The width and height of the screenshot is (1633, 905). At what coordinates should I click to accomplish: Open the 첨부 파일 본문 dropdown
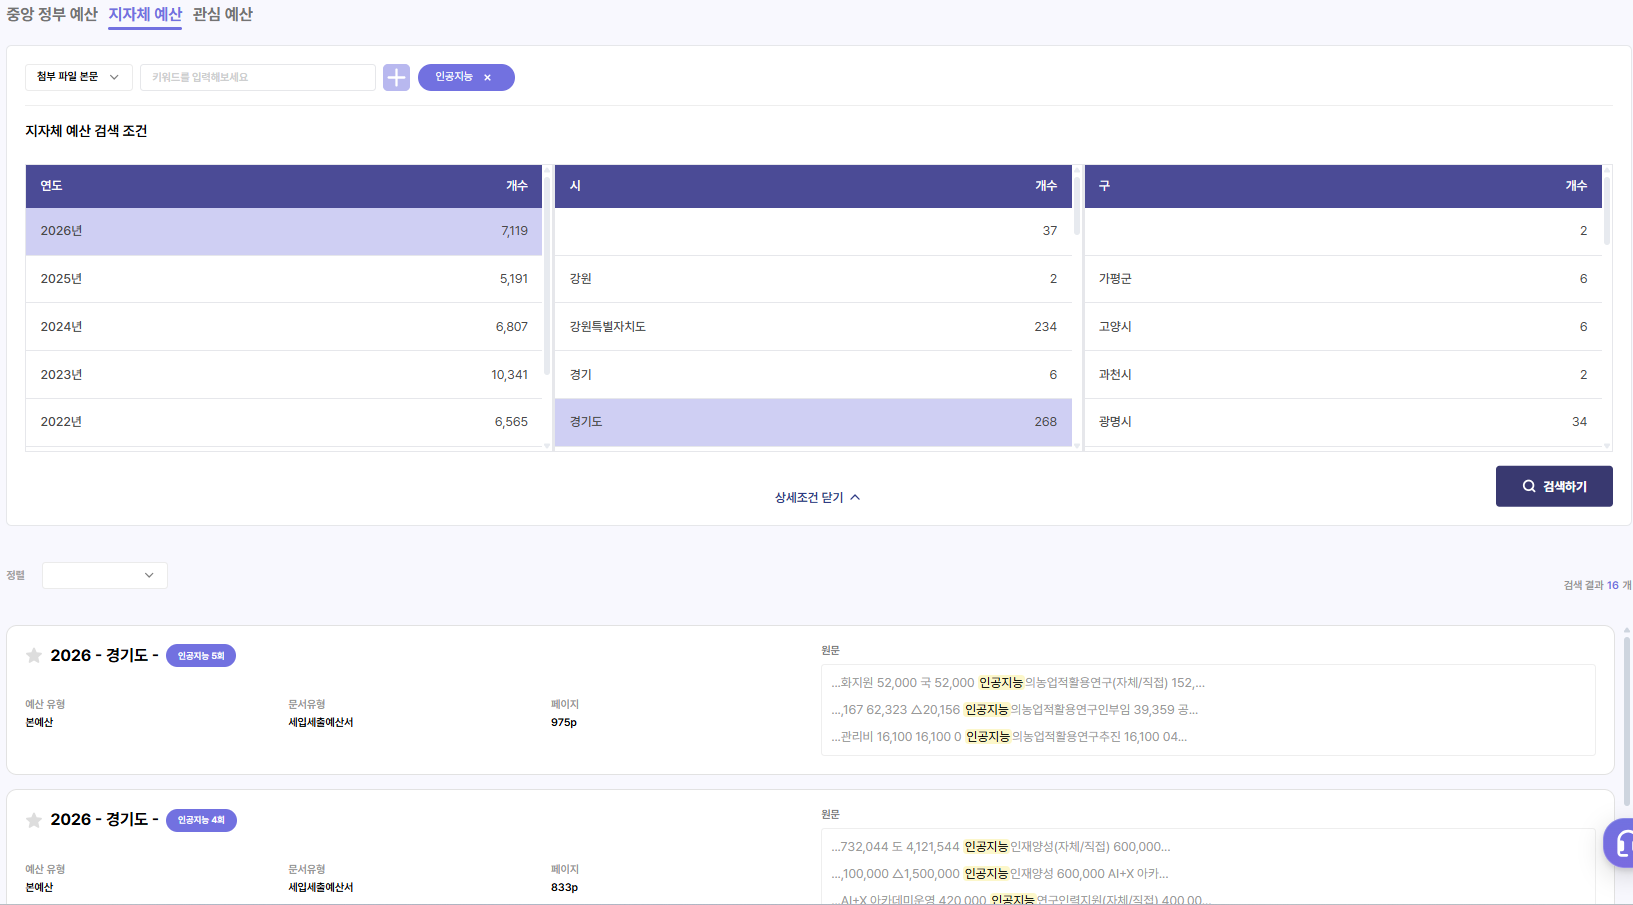[78, 77]
